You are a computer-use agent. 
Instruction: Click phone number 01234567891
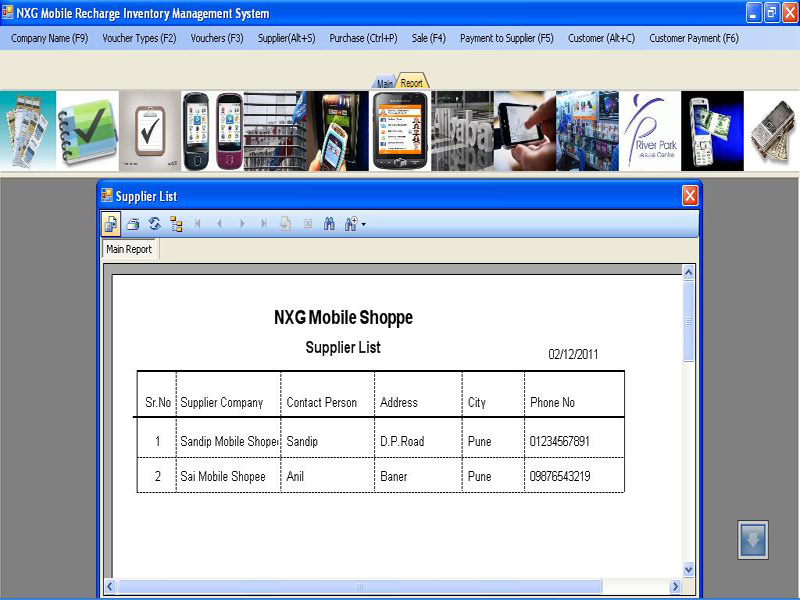click(x=560, y=441)
